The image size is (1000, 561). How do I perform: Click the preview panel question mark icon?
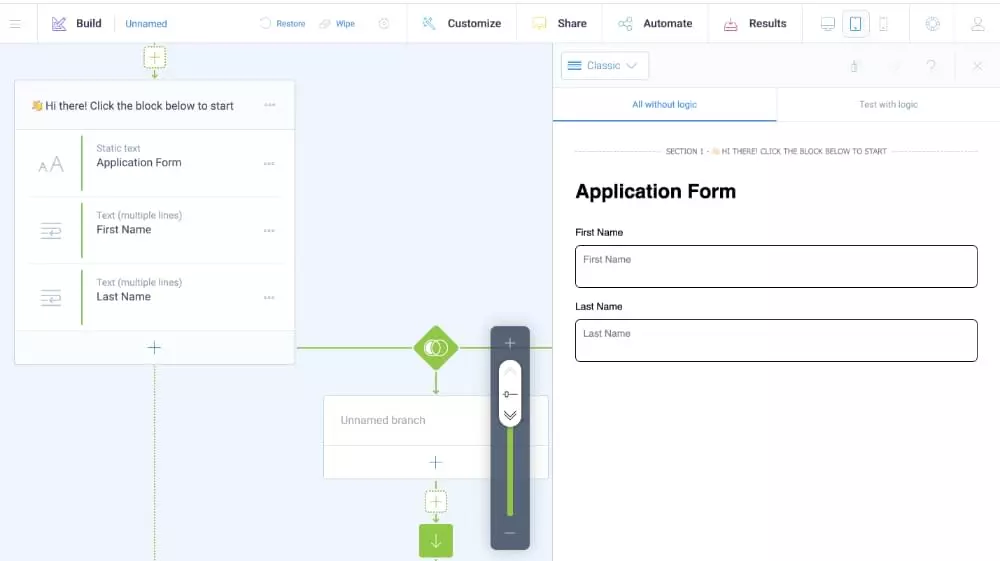[931, 66]
